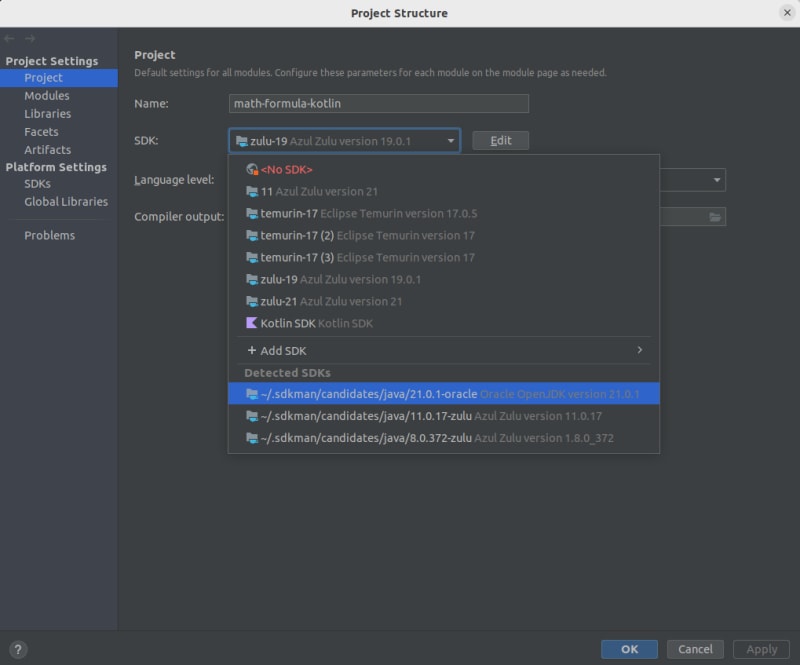
Task: Select zulu-19 in the SDK list
Action: pyautogui.click(x=444, y=279)
